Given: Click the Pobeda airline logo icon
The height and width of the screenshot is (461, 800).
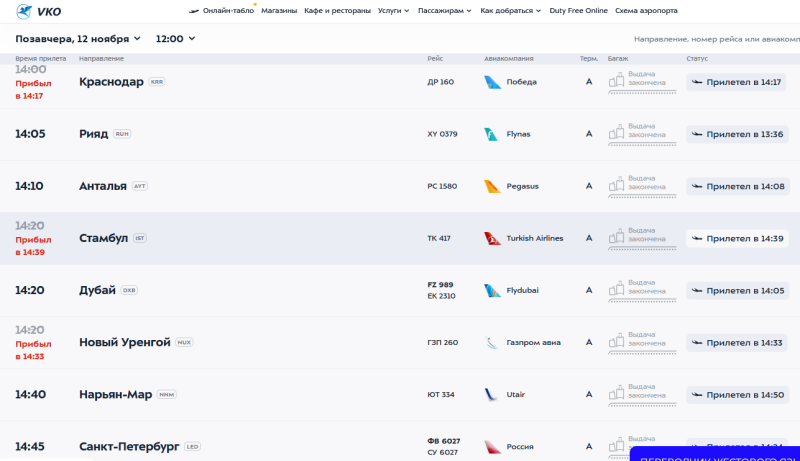Looking at the screenshot, I should (491, 82).
